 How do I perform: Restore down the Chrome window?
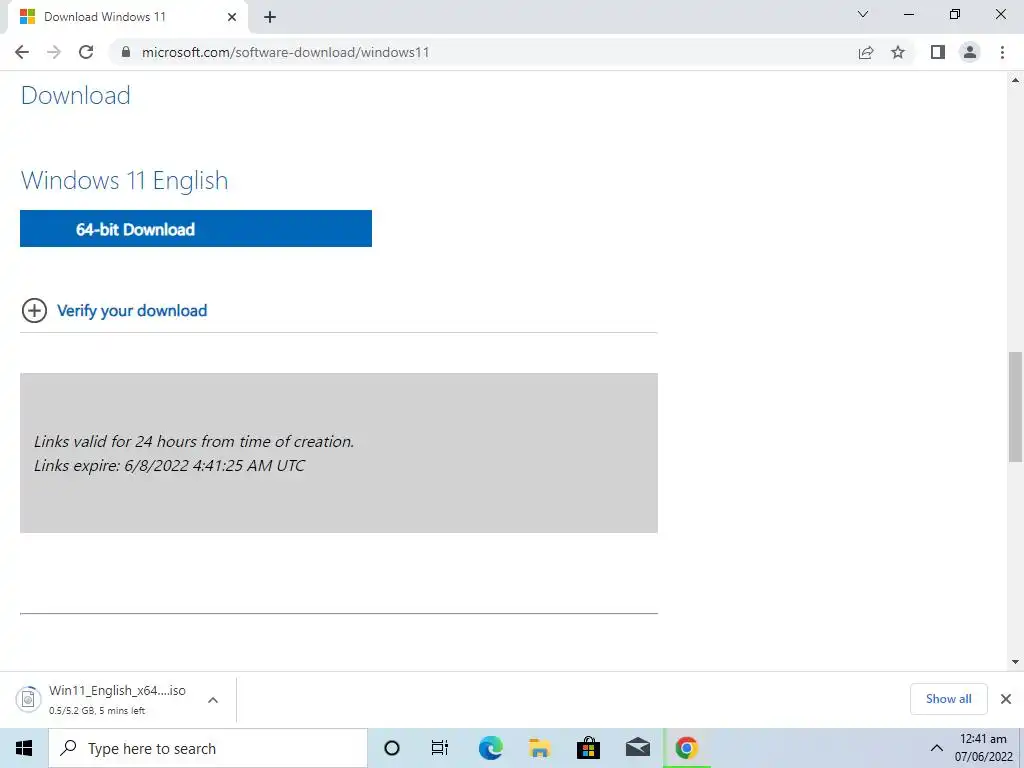(x=955, y=14)
